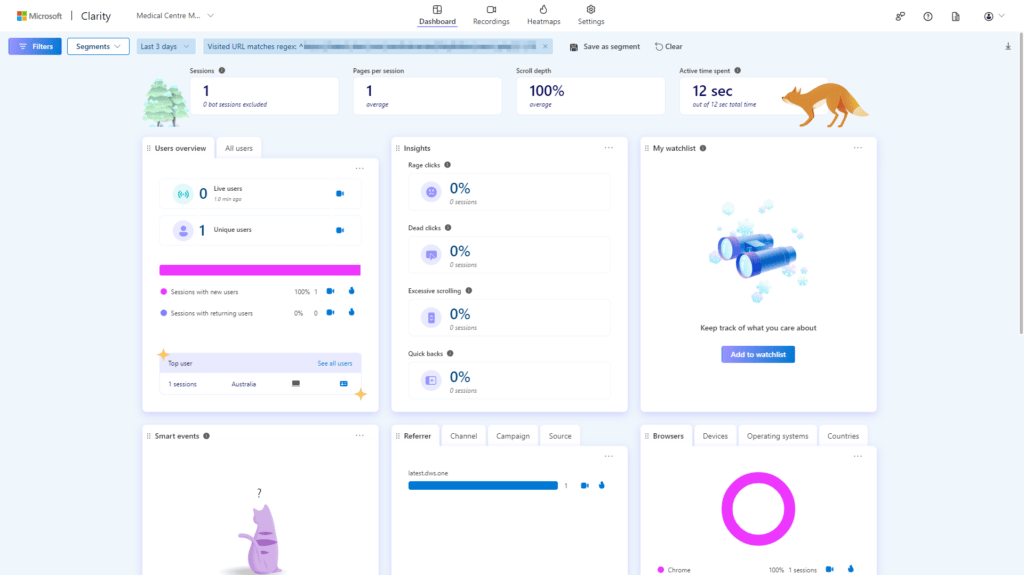Screen dimensions: 1024x575
Task: Open the Dead clicks 0% card
Action: 509,255
